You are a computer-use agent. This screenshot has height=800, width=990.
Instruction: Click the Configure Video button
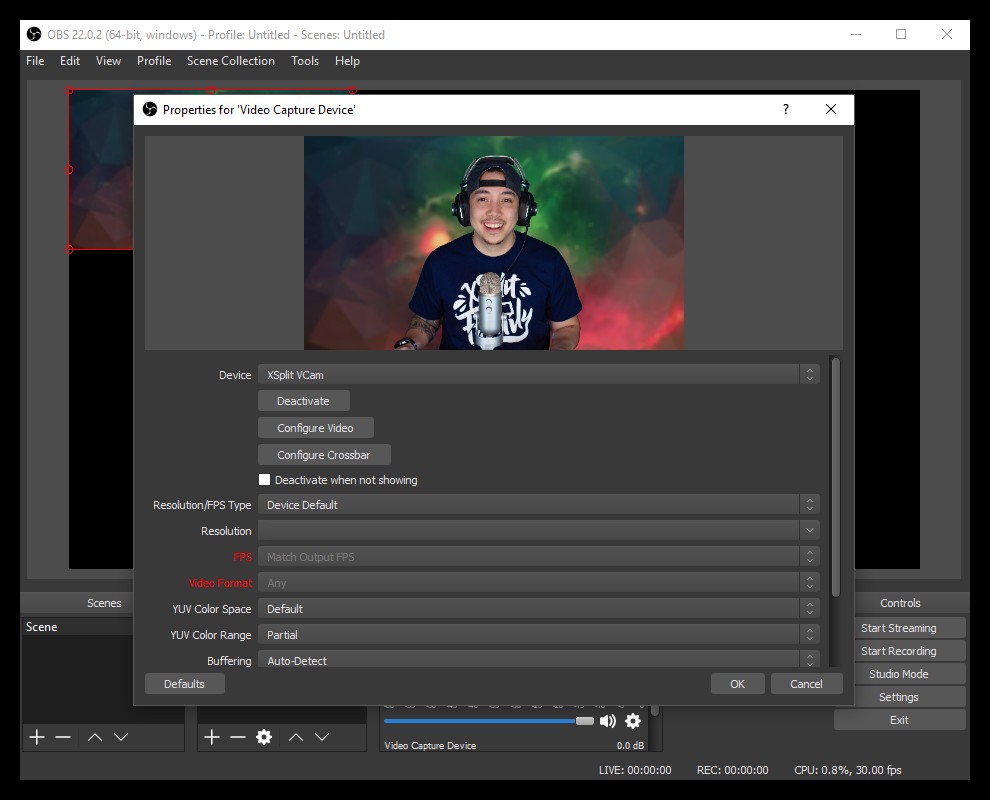(315, 428)
